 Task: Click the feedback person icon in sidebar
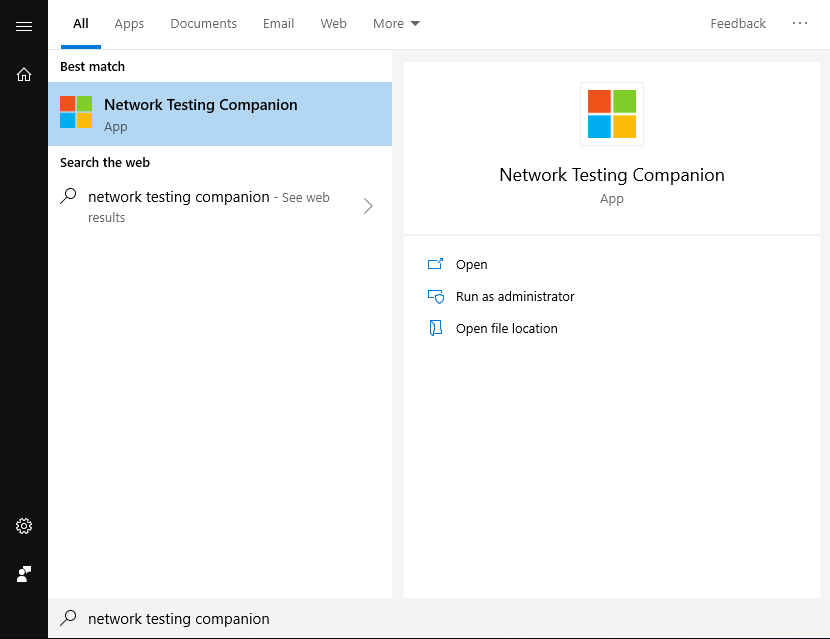pos(24,574)
